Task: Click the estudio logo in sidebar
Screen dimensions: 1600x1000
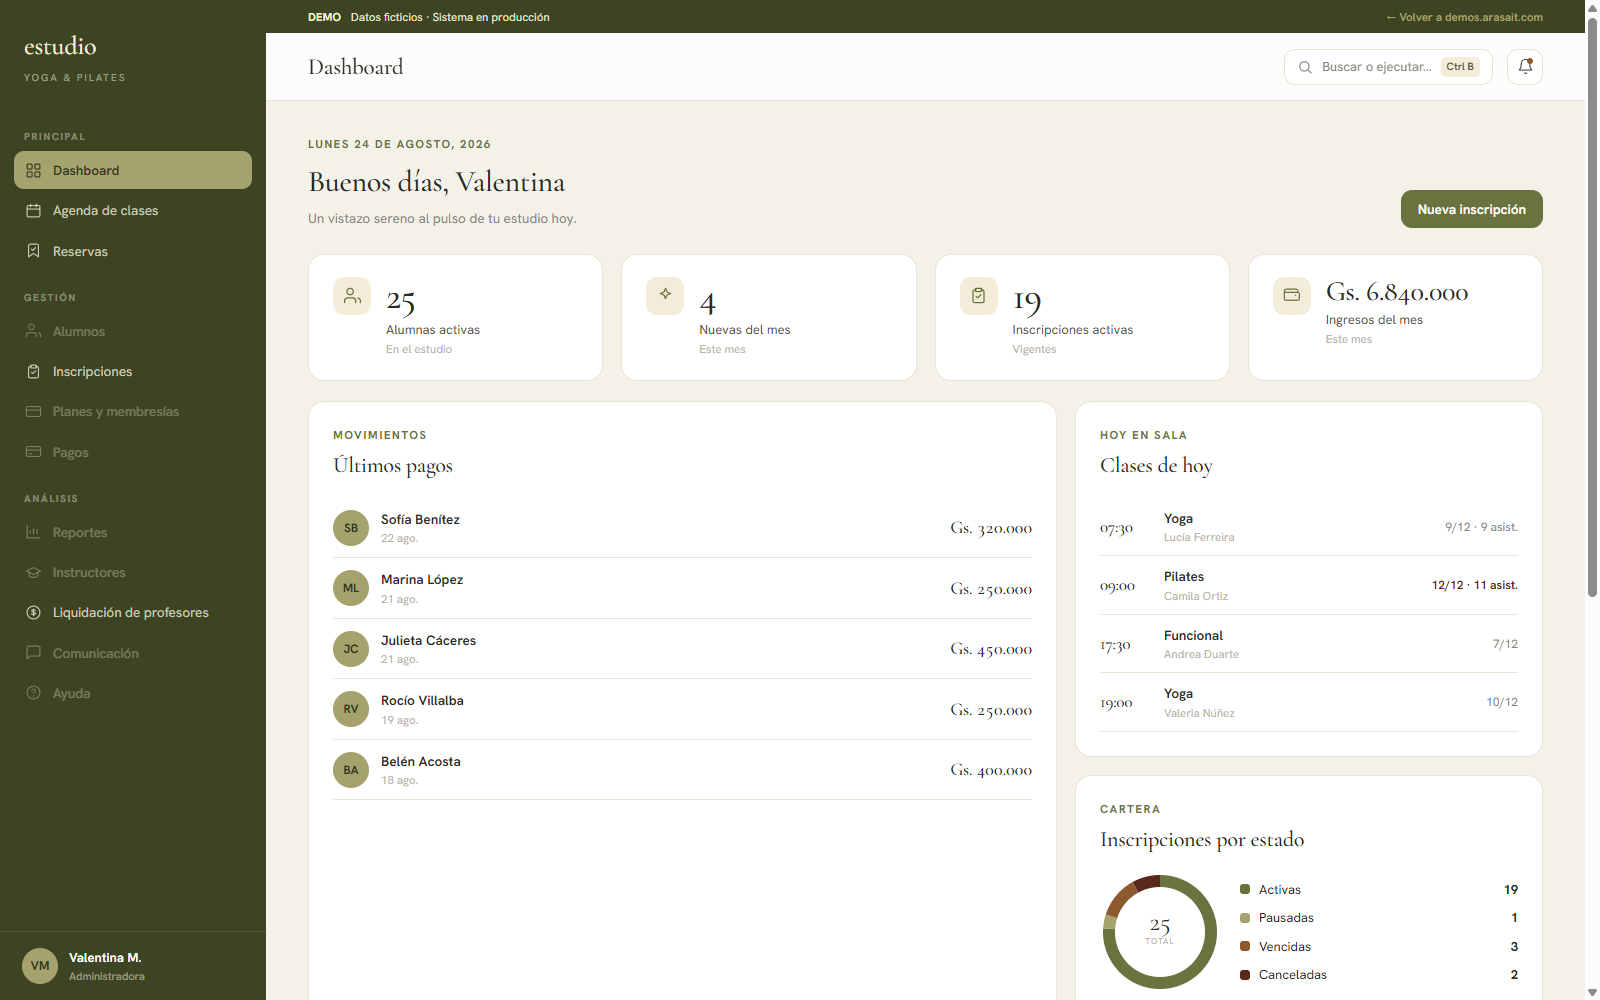Action: point(60,46)
